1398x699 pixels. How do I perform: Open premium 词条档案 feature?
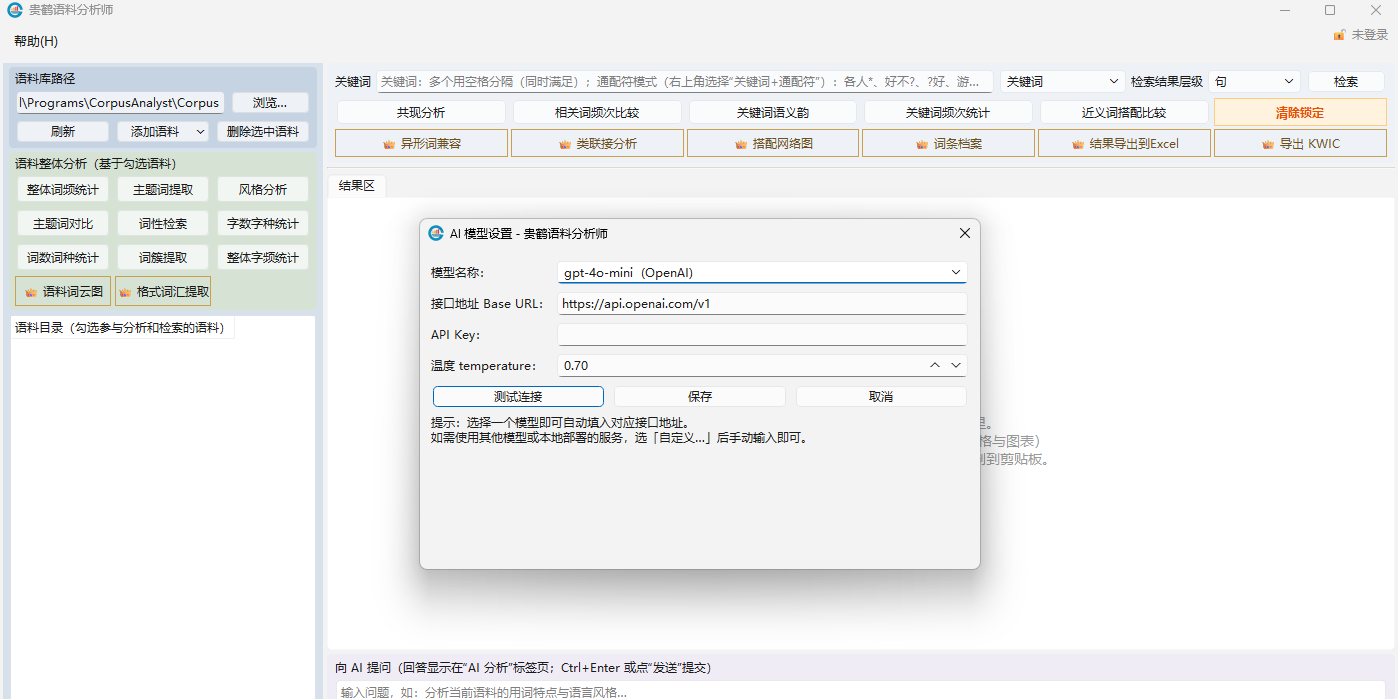click(948, 143)
